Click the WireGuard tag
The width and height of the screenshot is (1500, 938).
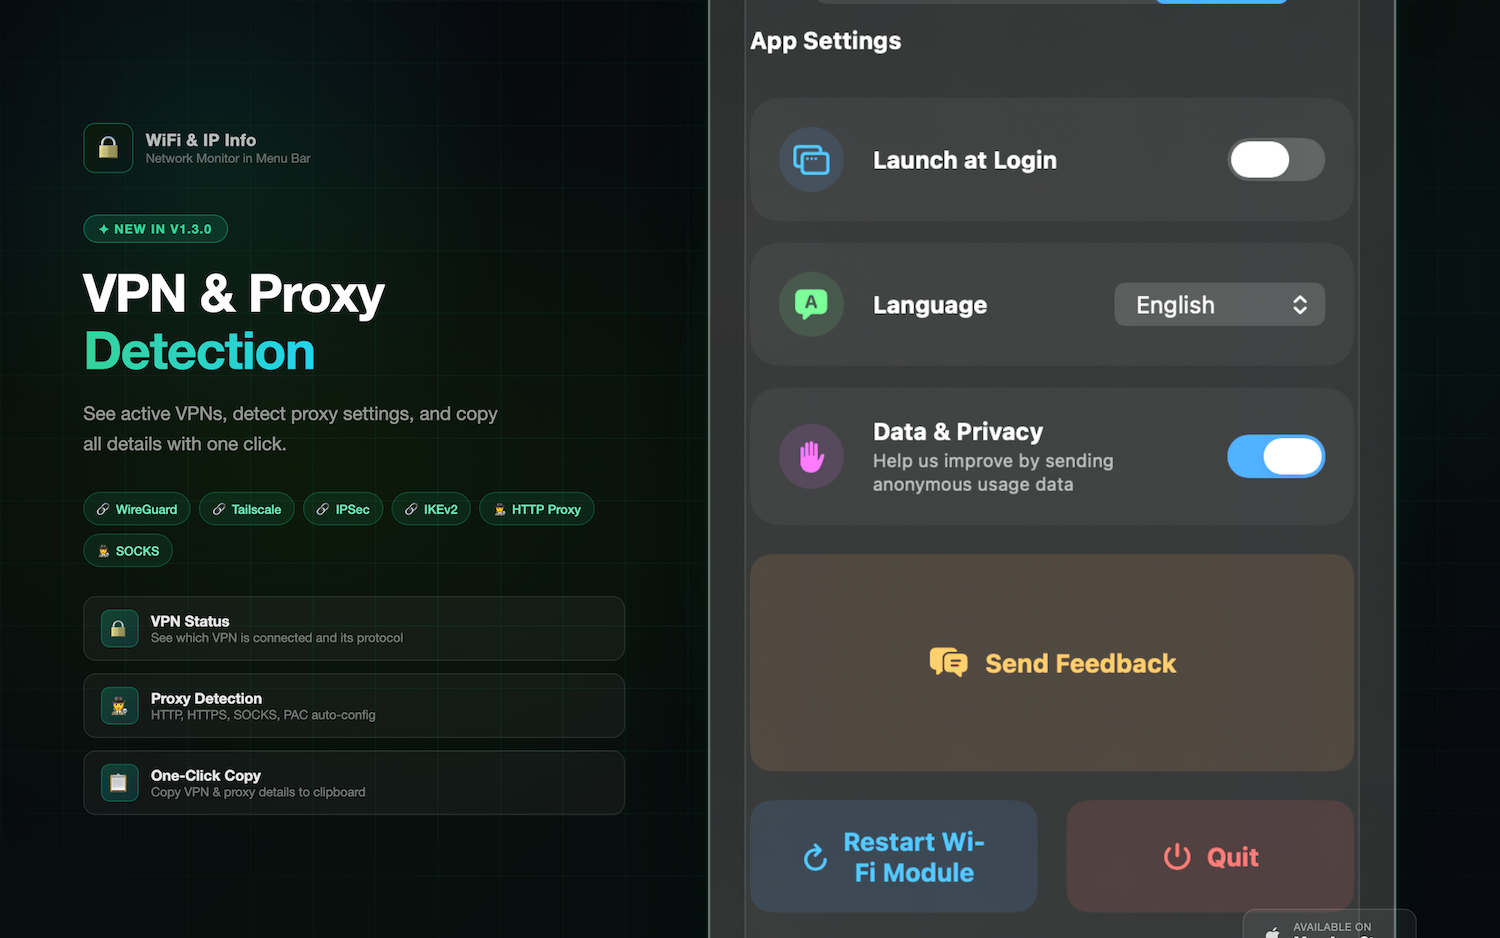(x=137, y=509)
